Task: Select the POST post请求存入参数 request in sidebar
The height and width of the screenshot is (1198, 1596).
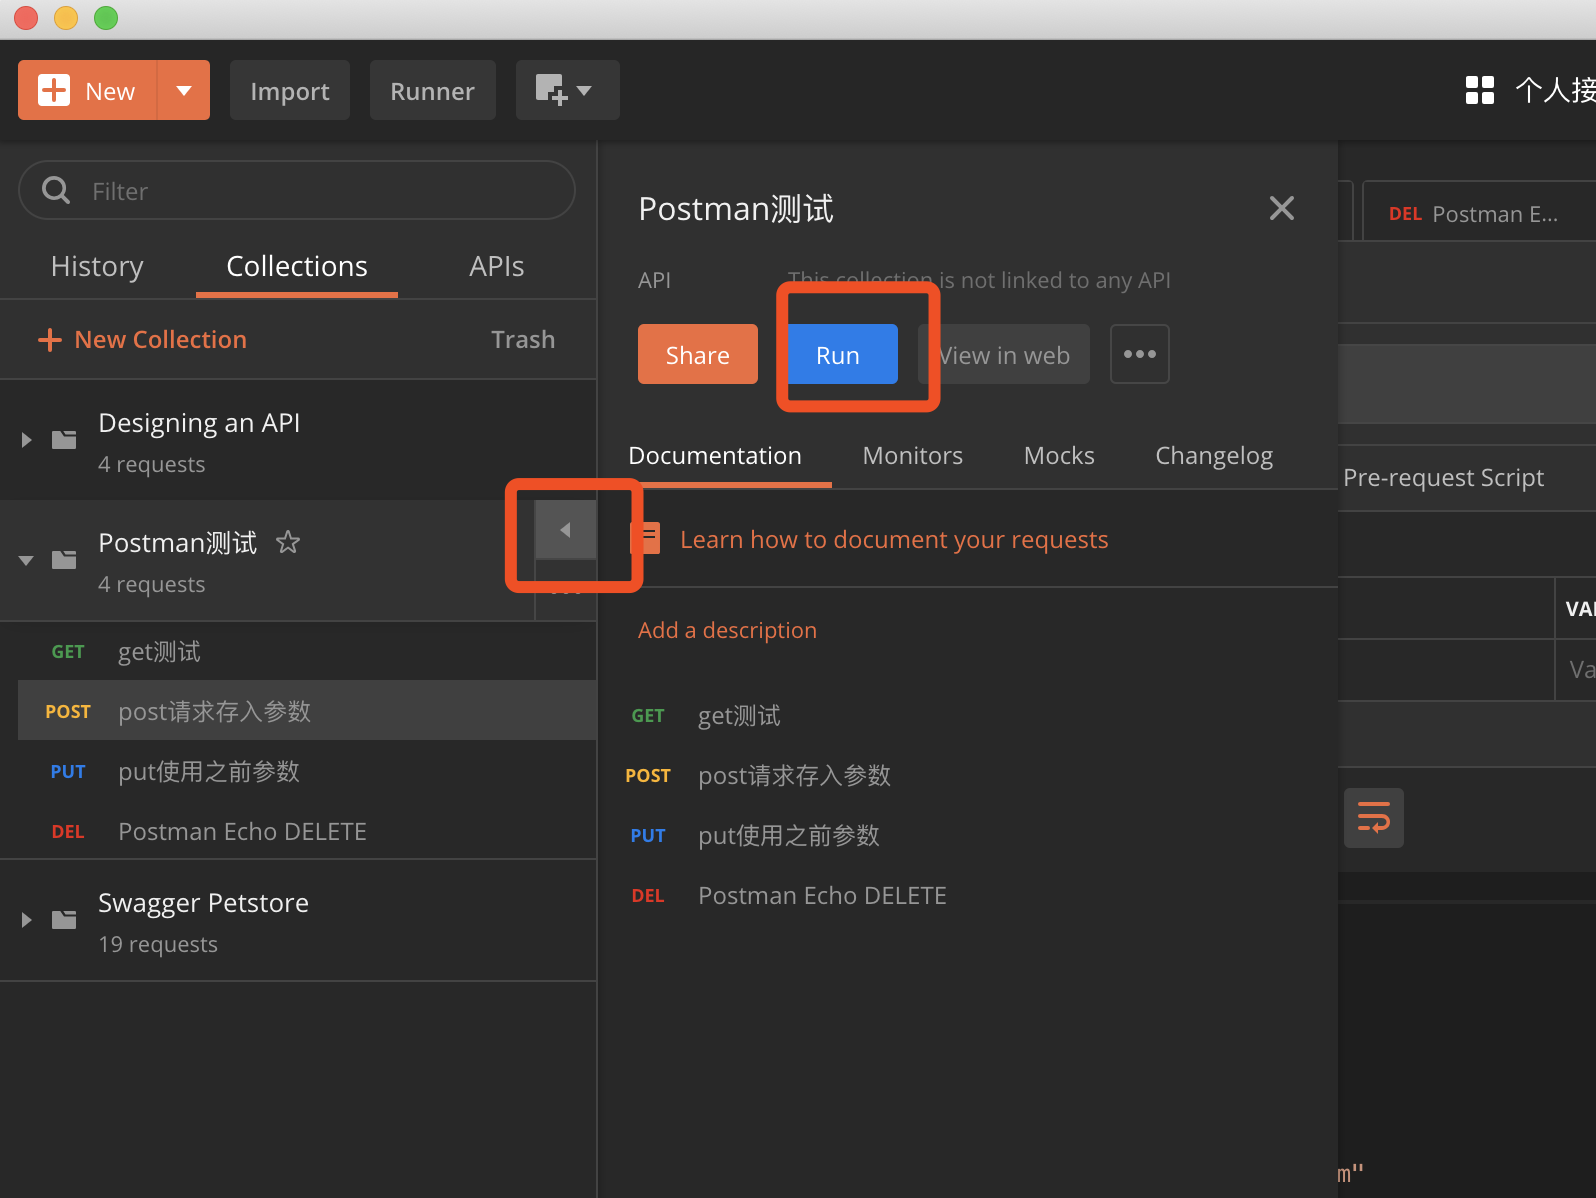Action: click(x=307, y=711)
